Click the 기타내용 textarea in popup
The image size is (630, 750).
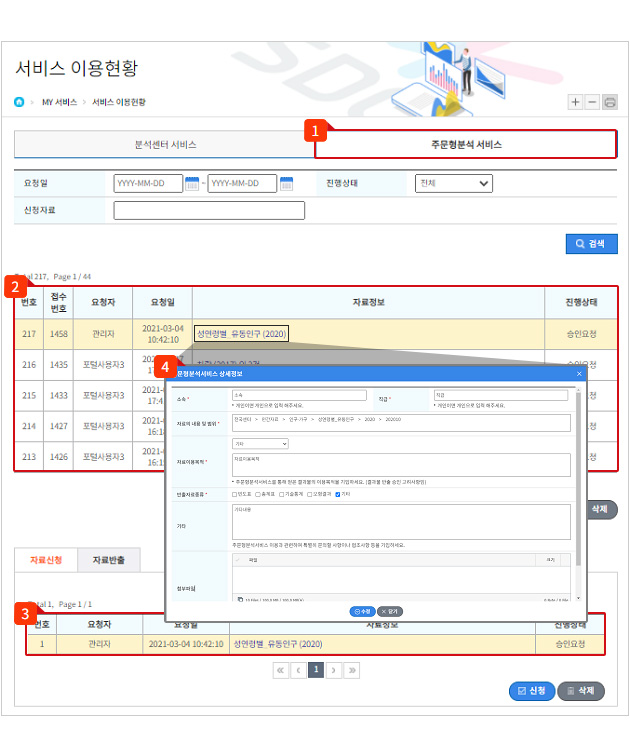[401, 522]
